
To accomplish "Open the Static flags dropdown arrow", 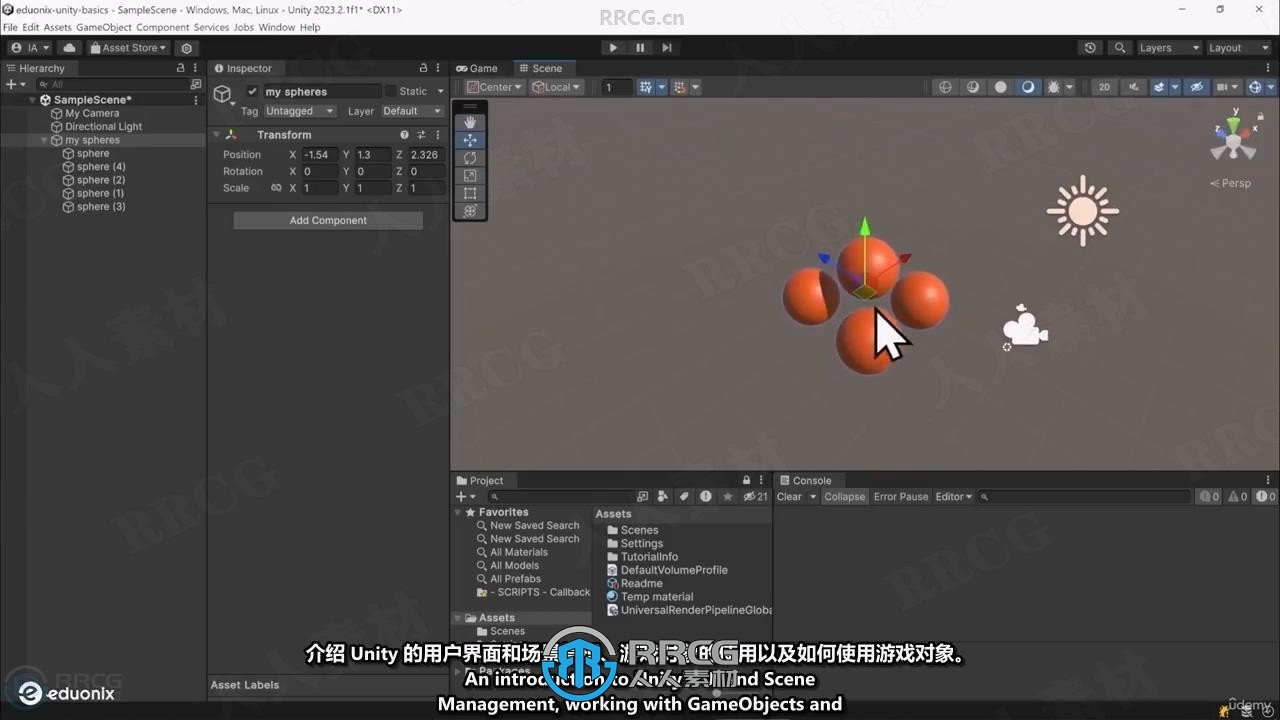I will (x=440, y=91).
